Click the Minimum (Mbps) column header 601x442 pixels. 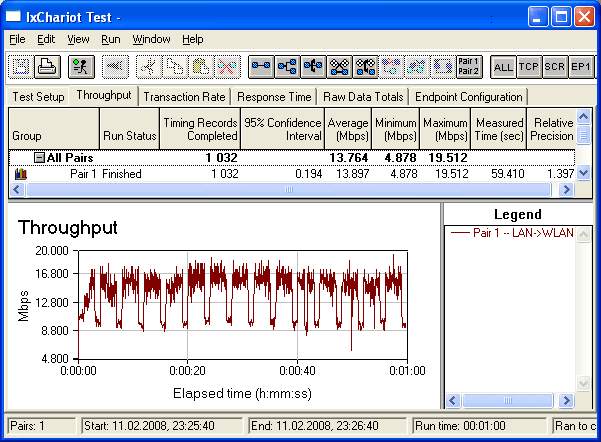pyautogui.click(x=396, y=129)
